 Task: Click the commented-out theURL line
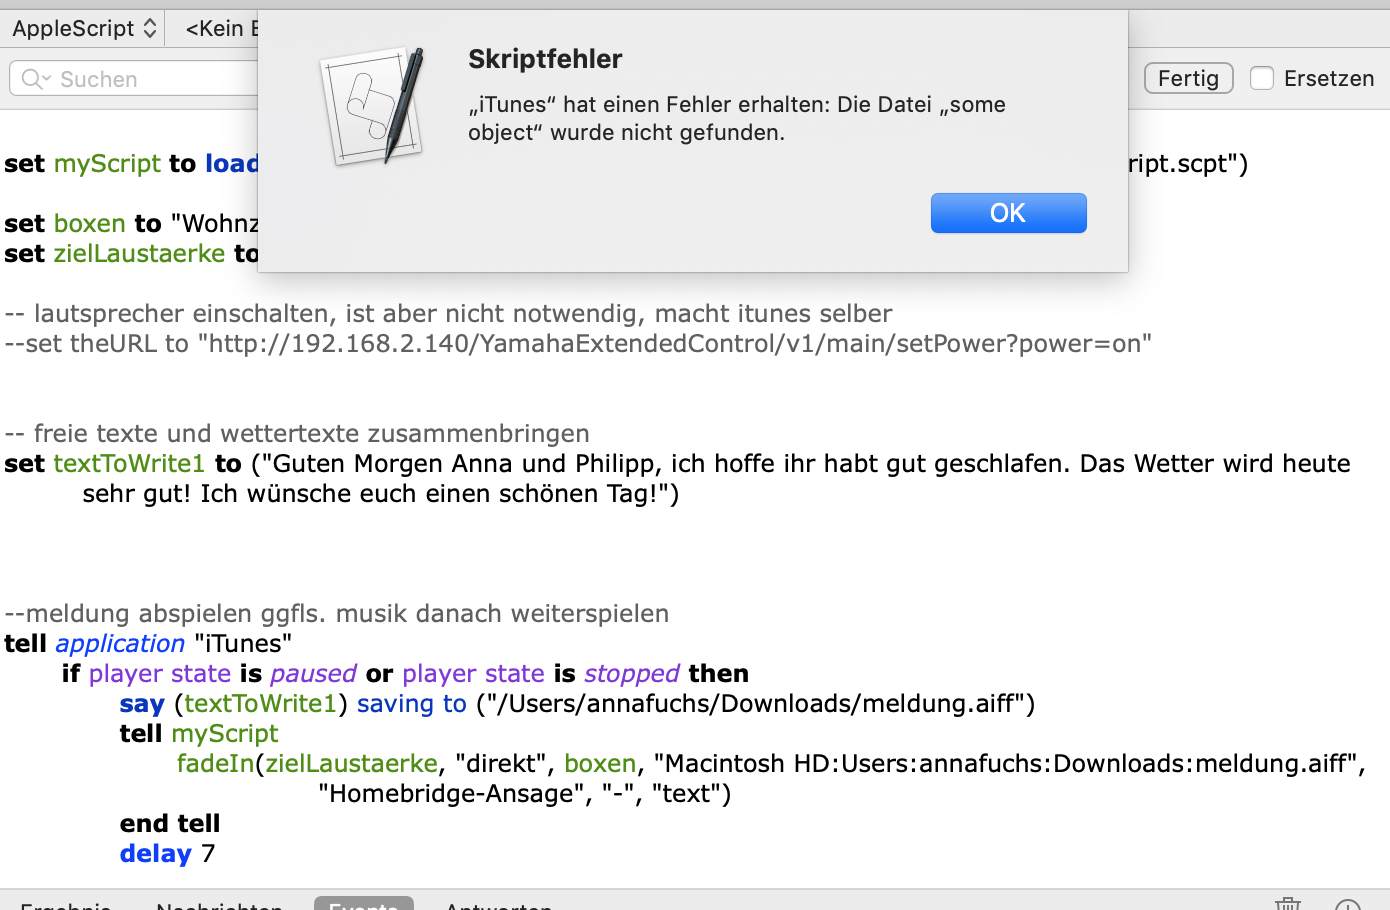click(x=578, y=343)
